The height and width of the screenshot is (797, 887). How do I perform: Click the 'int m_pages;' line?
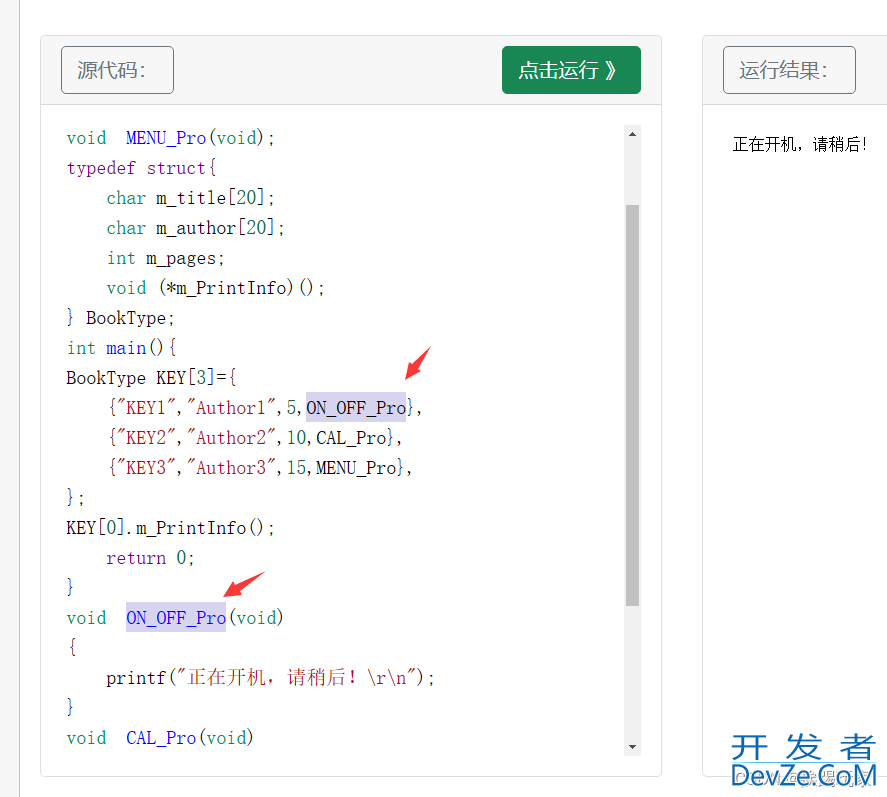[165, 258]
